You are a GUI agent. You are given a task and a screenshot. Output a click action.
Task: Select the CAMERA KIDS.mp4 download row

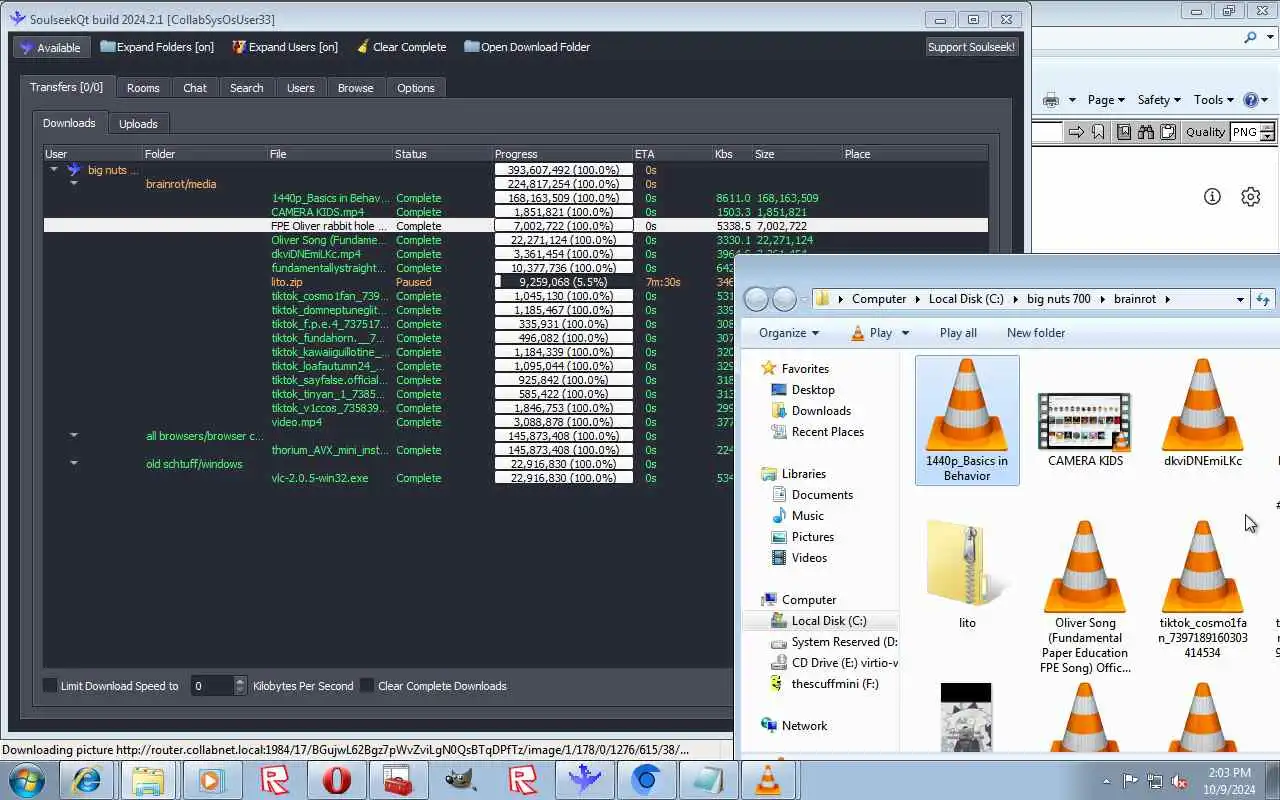pyautogui.click(x=516, y=212)
